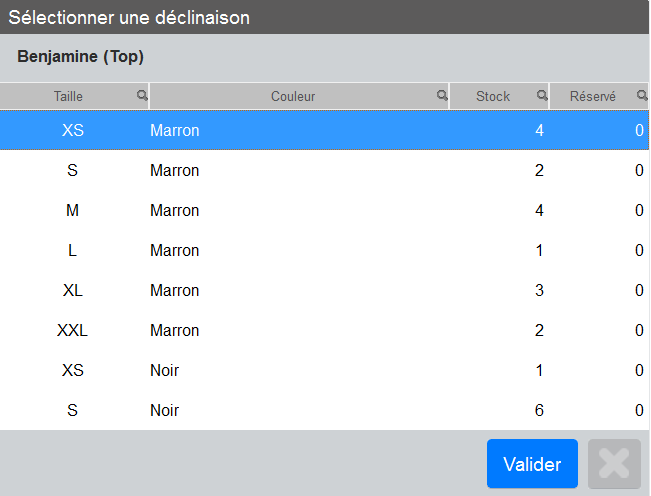Click the search icon in Taille header
Screen dimensions: 651x496
click(x=142, y=95)
